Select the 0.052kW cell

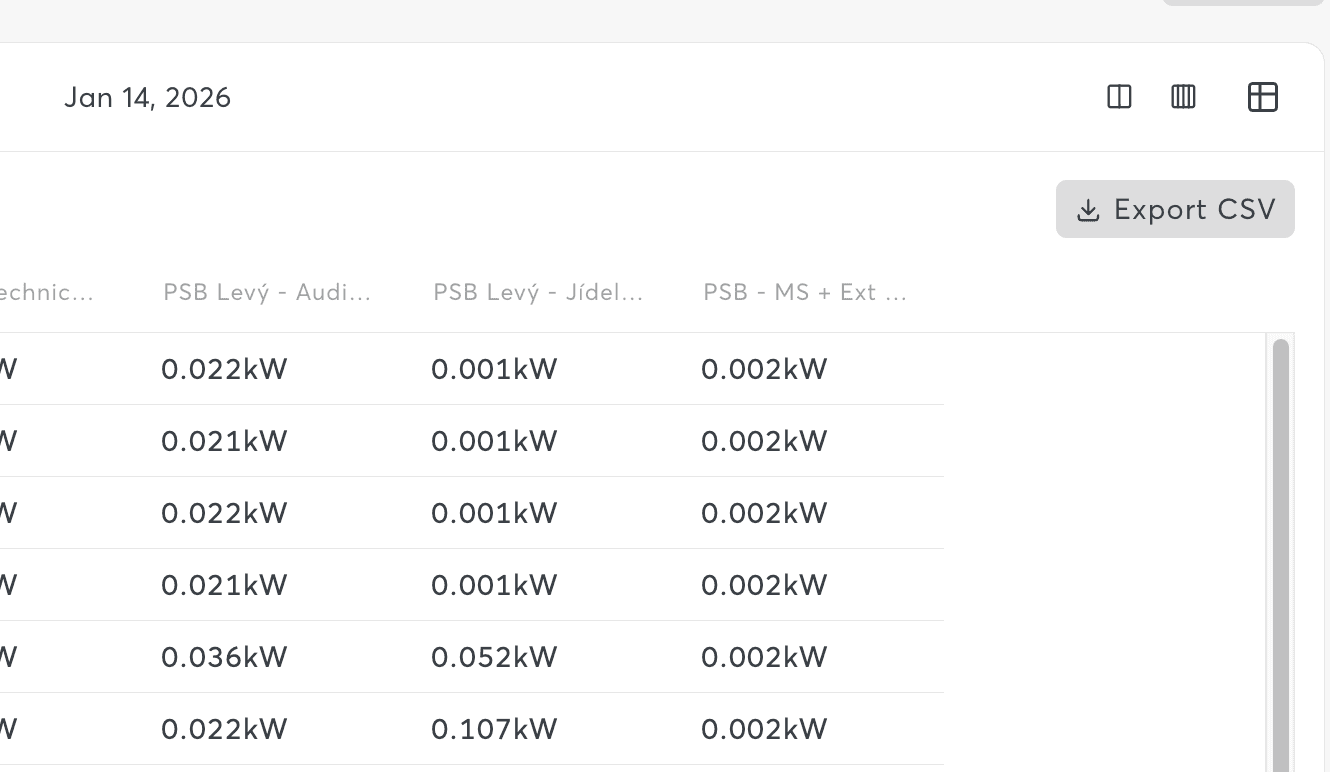pos(494,657)
